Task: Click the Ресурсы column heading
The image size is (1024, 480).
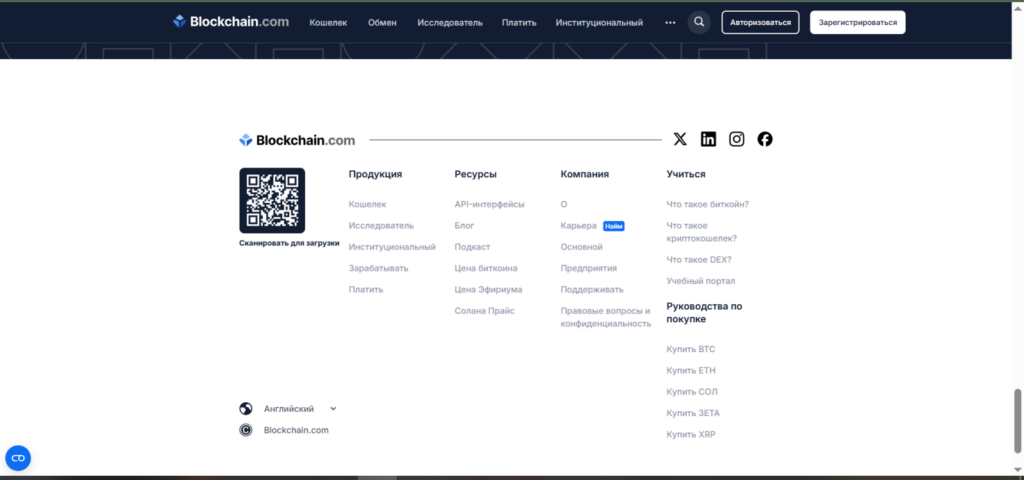Action: point(475,174)
